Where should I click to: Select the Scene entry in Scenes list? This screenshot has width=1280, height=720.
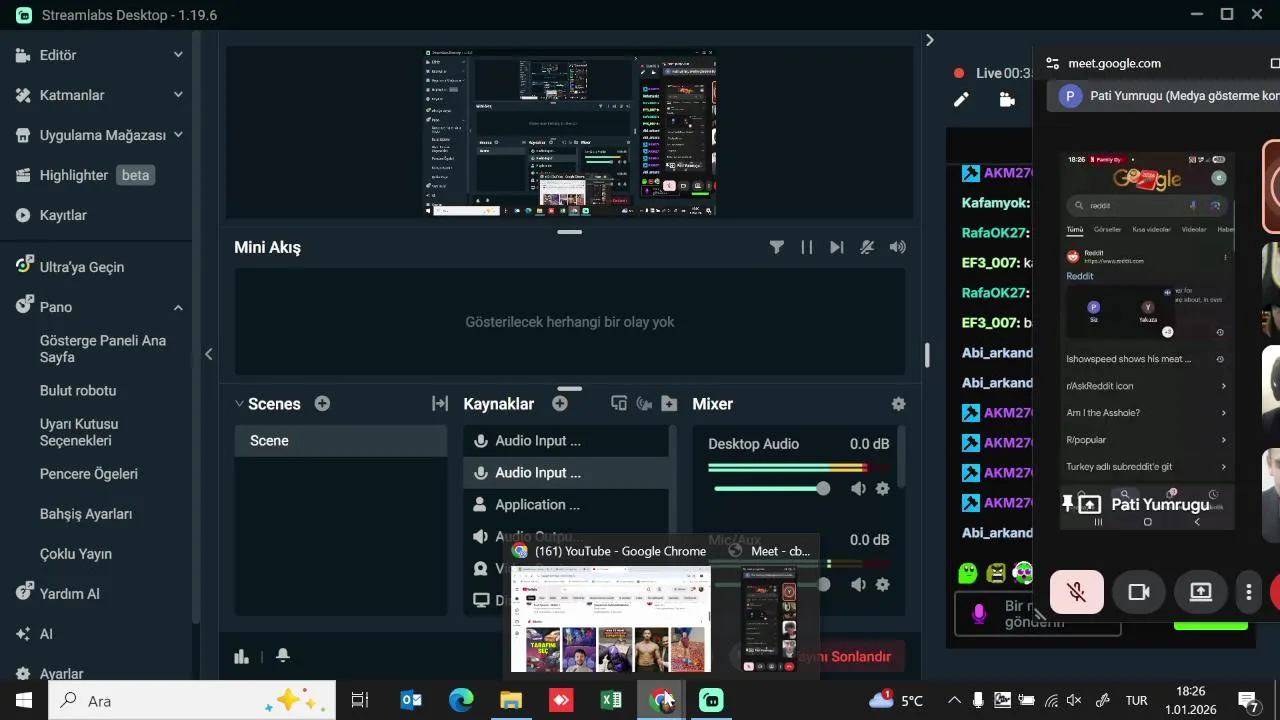point(341,441)
